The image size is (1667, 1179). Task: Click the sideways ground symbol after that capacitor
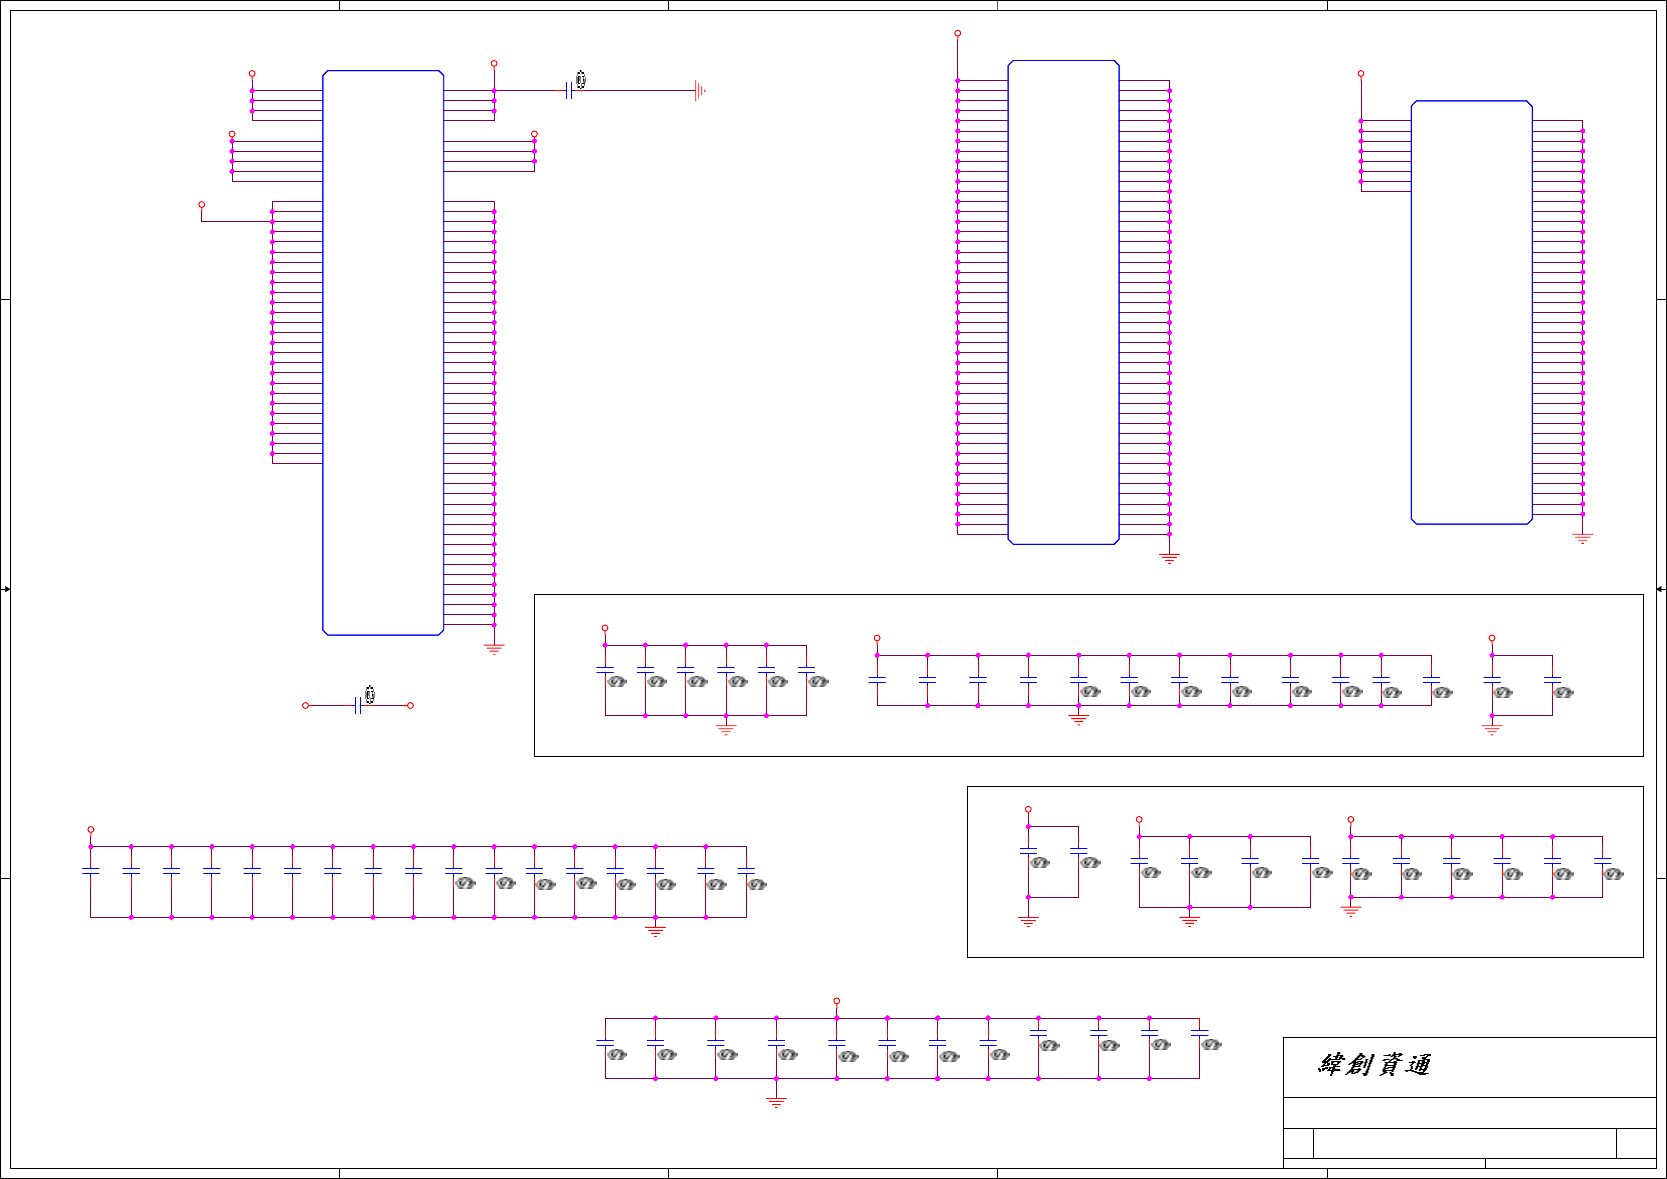click(700, 91)
